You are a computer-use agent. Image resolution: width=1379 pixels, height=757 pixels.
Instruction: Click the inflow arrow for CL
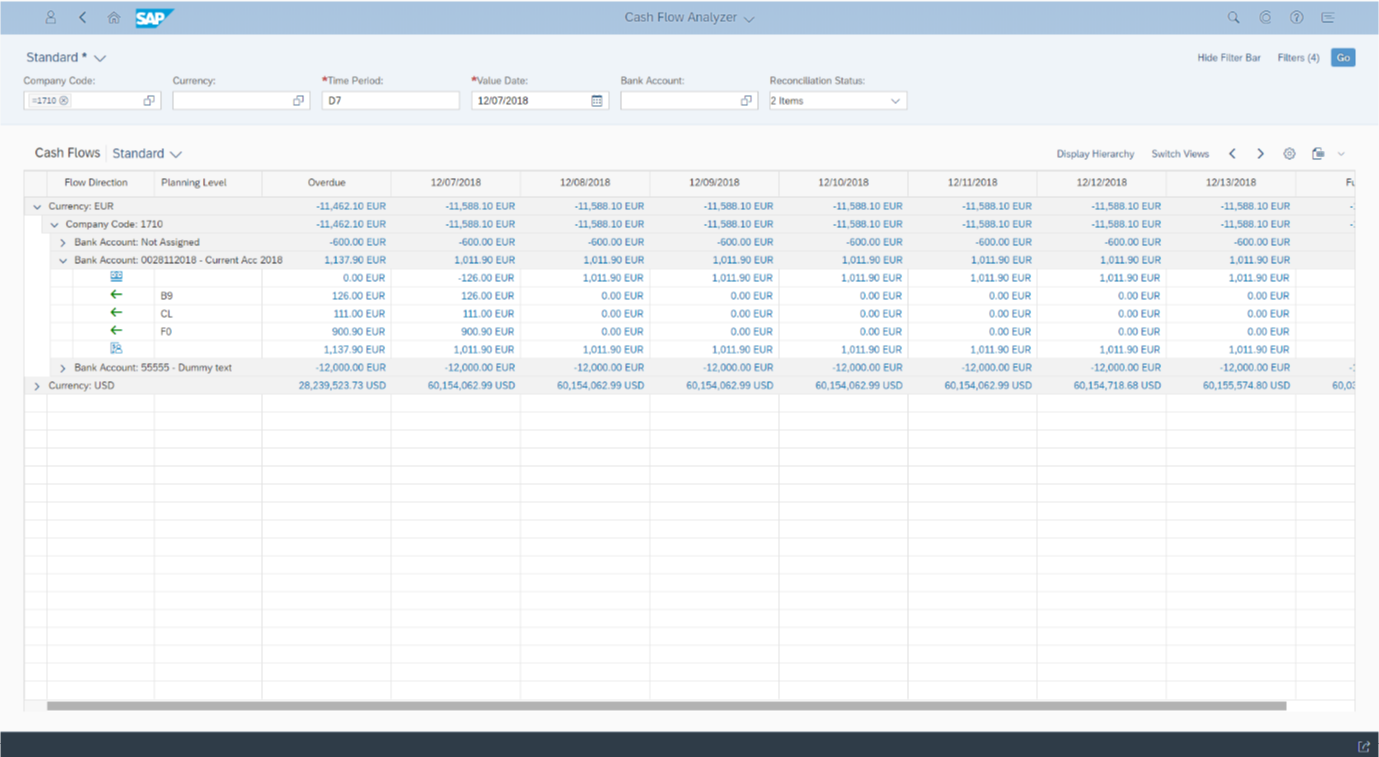click(116, 313)
